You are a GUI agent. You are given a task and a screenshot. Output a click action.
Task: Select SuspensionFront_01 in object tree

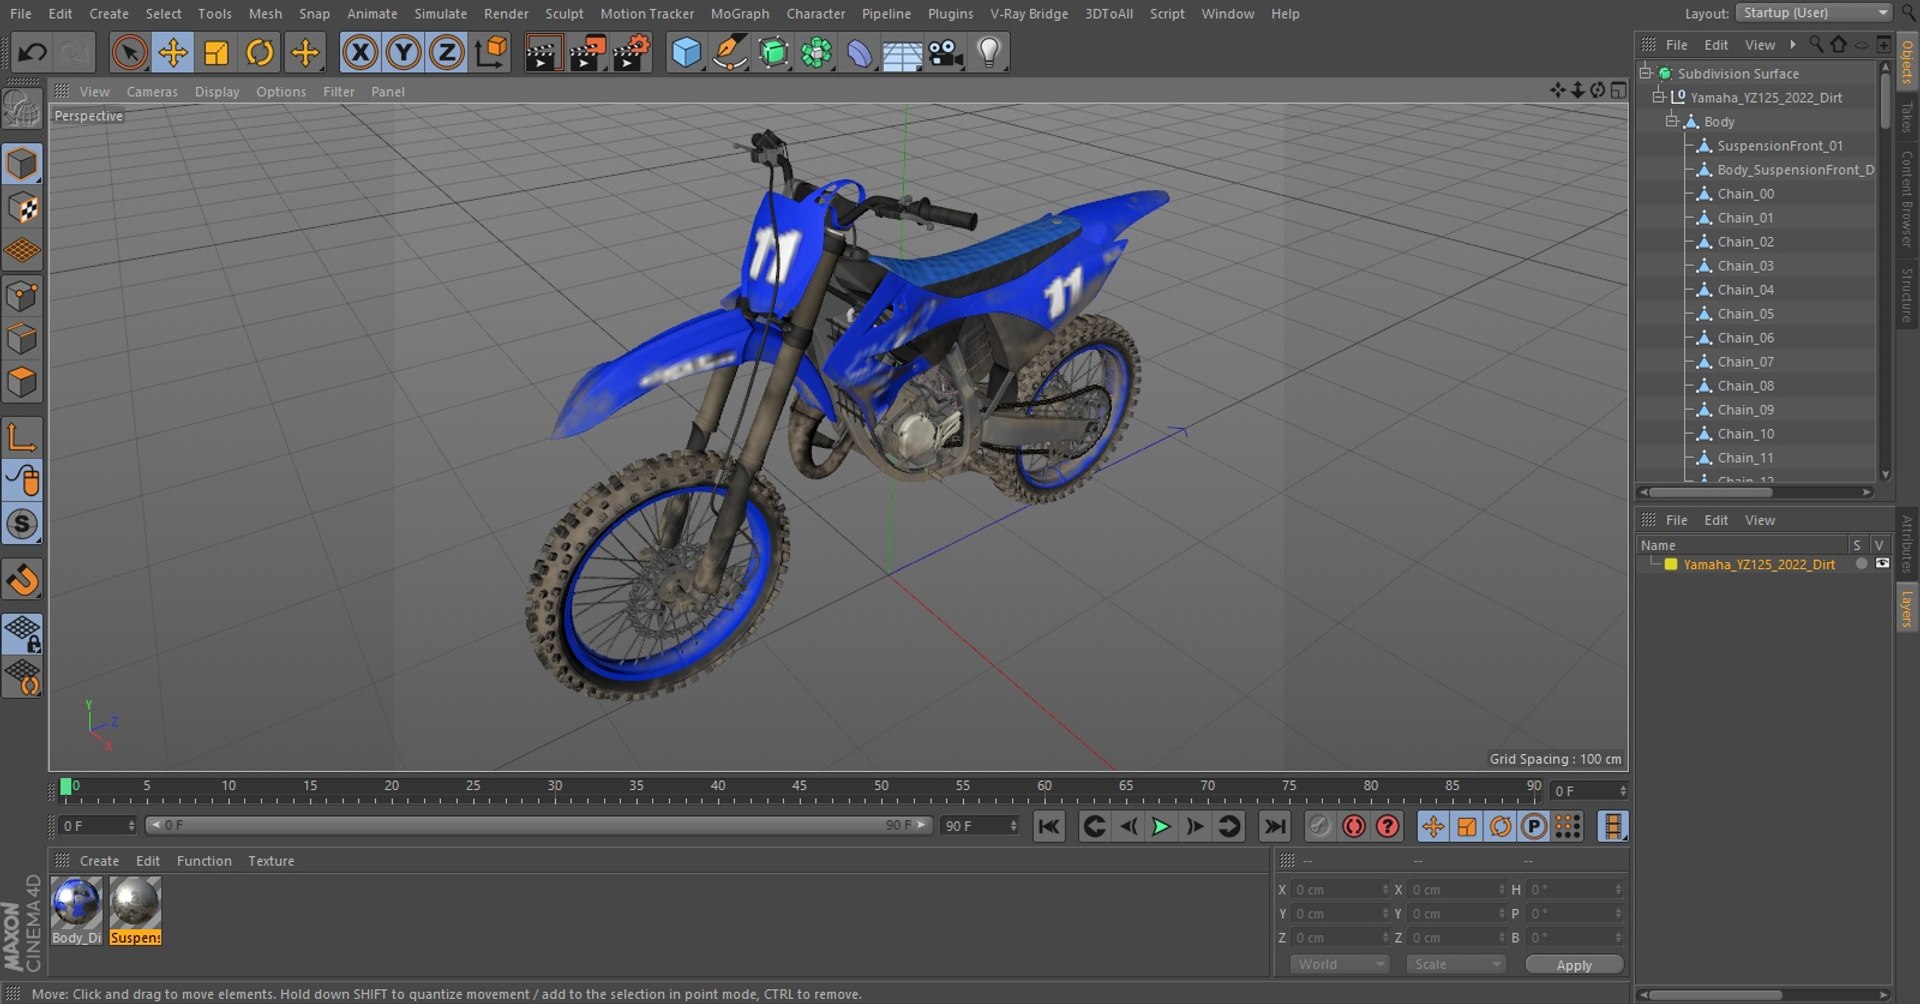[1780, 145]
